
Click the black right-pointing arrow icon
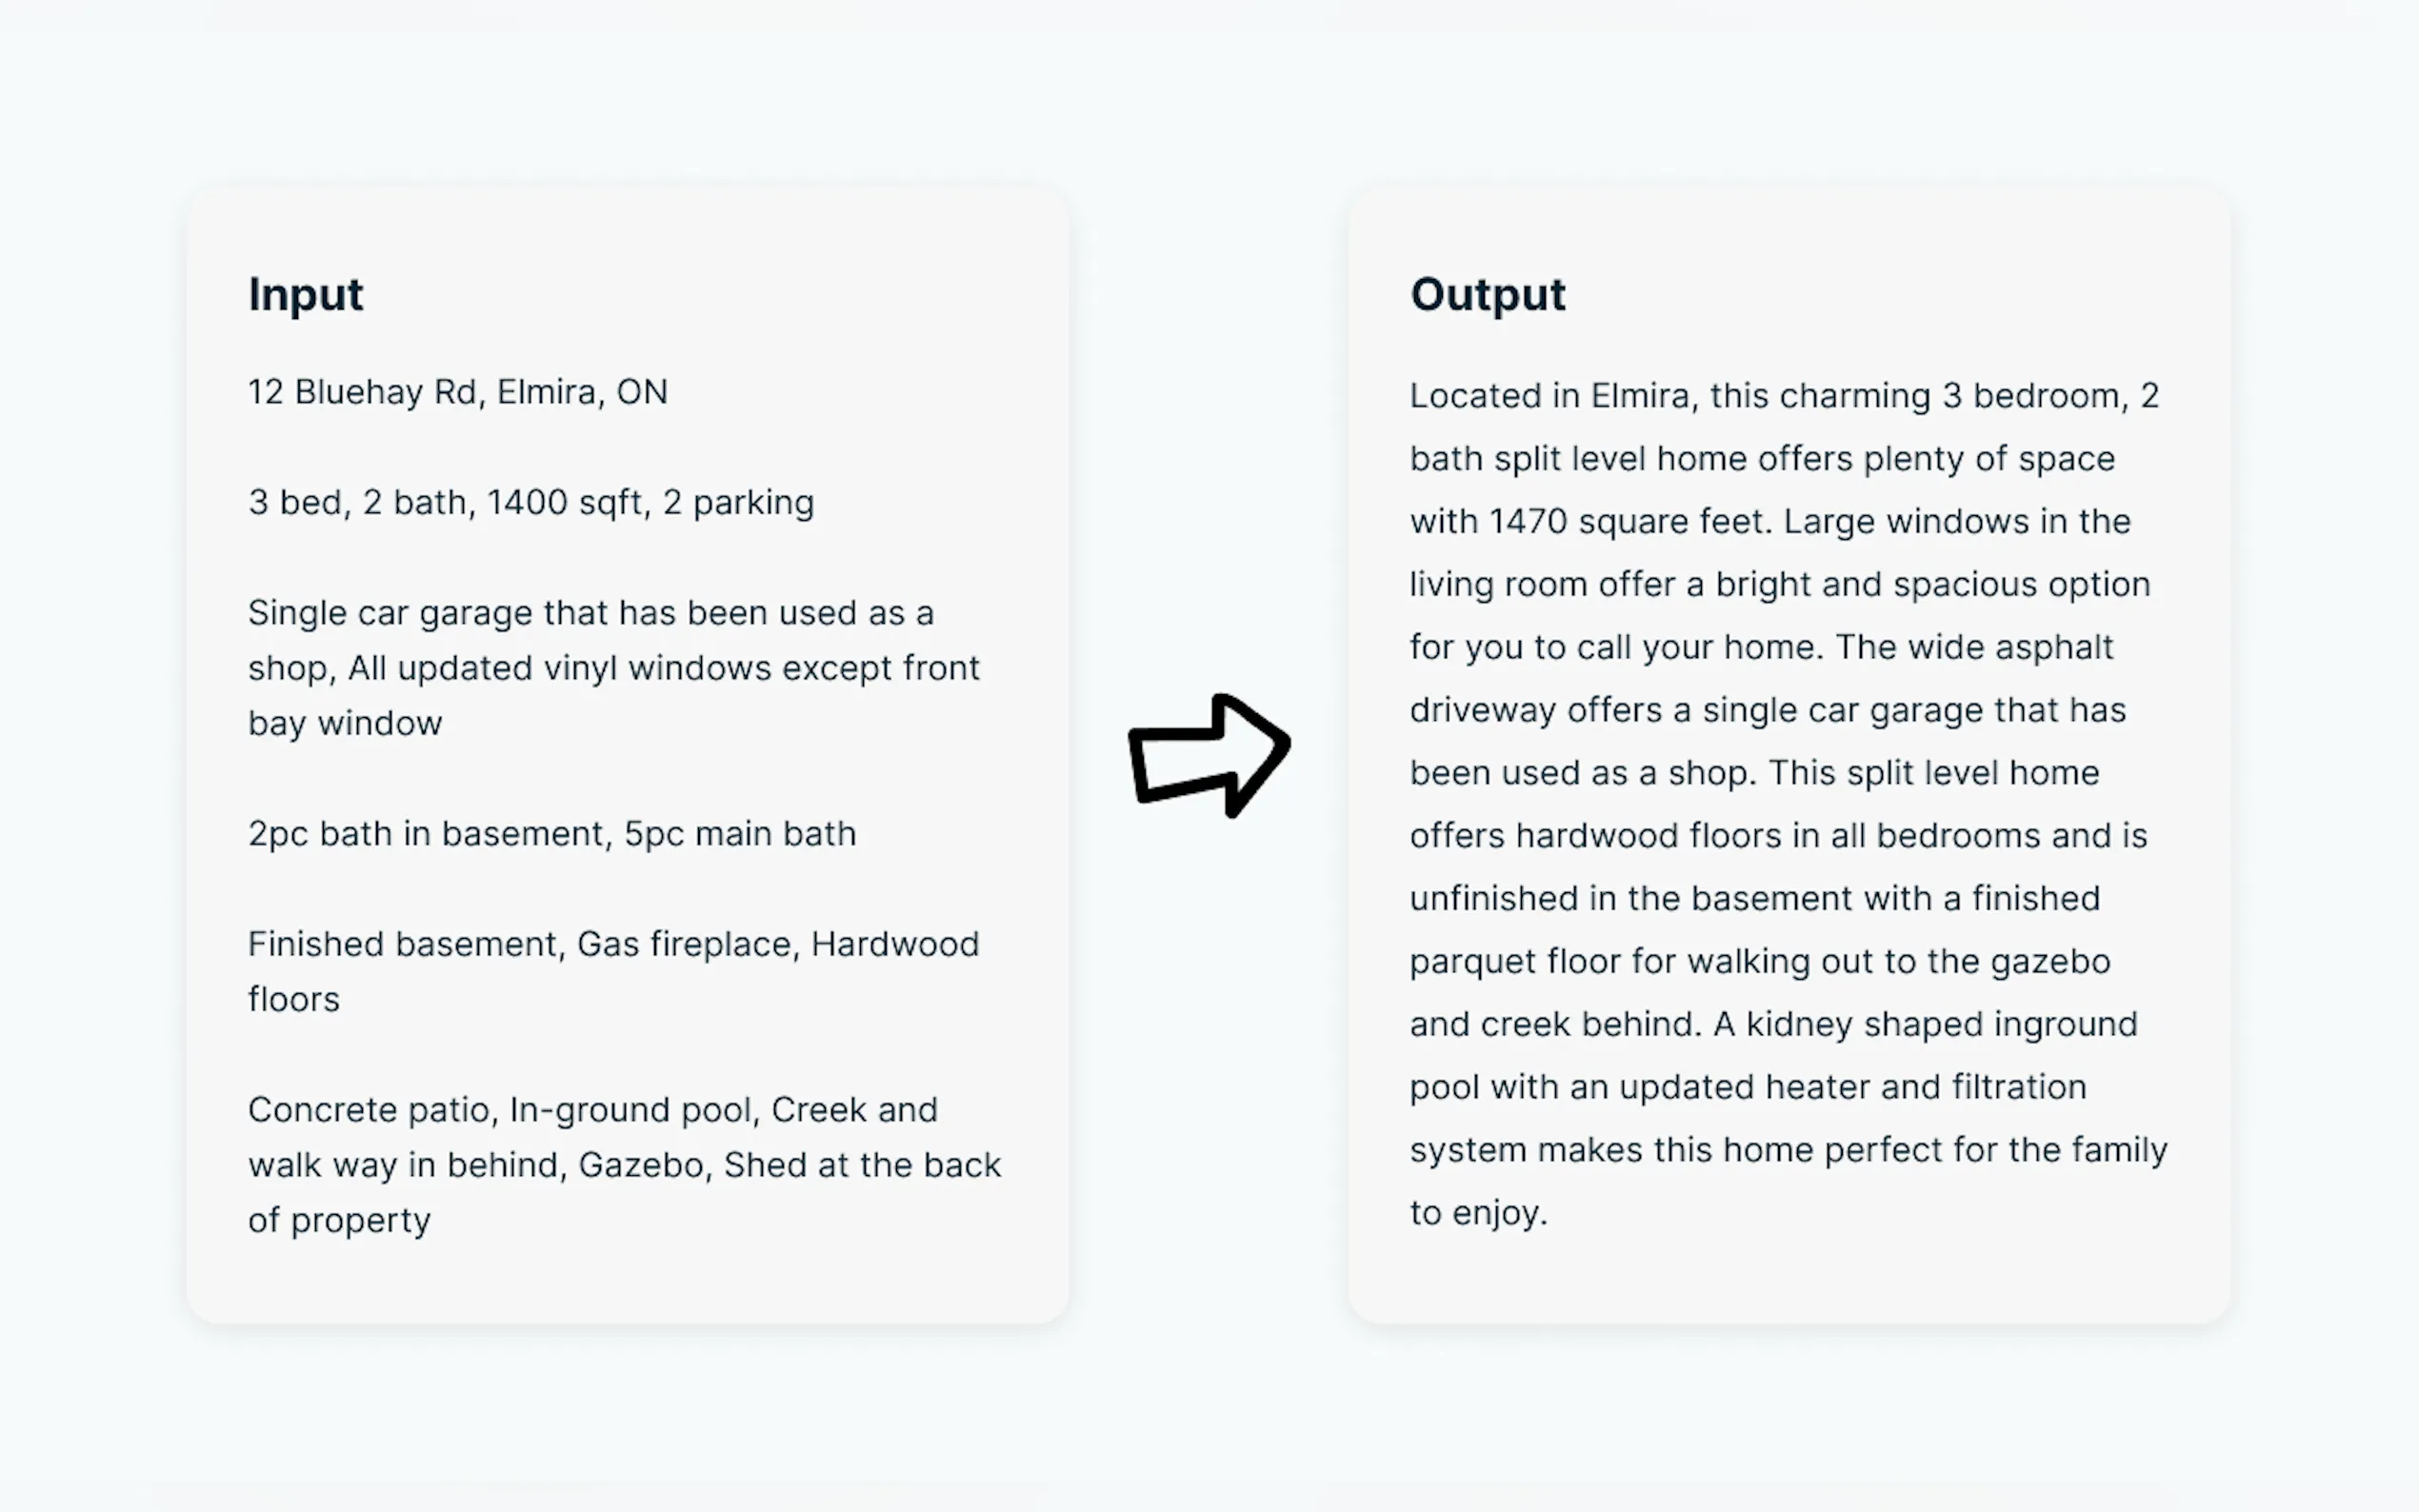[1209, 755]
